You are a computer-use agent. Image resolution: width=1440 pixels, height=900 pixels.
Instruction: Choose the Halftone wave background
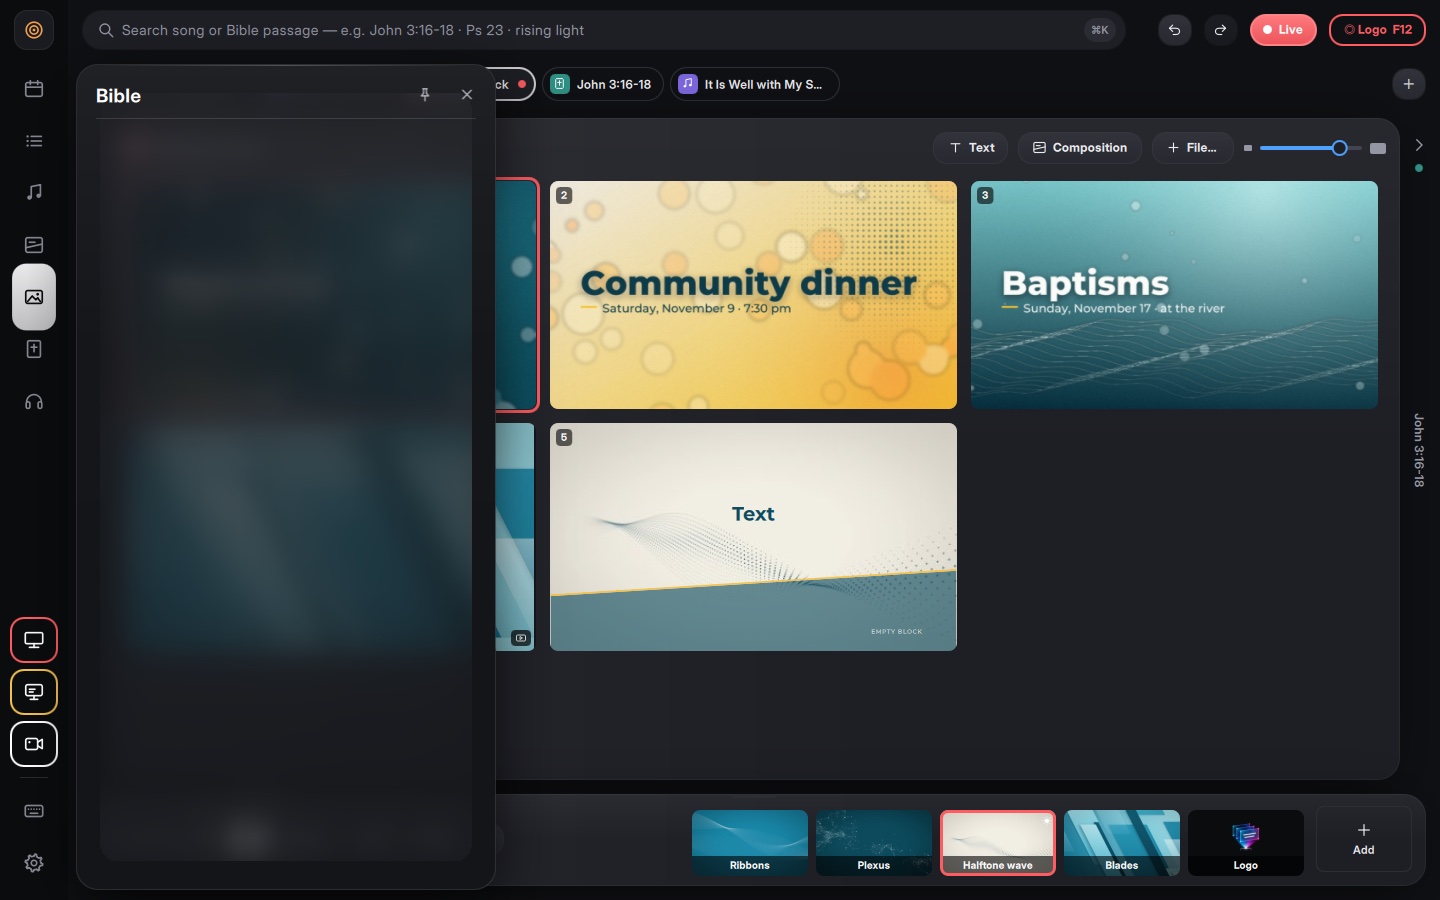[998, 843]
